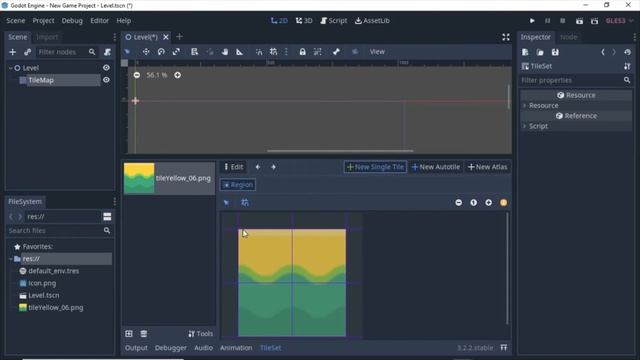Open the GLES3 renderer dropdown
640x360 pixels.
point(620,21)
